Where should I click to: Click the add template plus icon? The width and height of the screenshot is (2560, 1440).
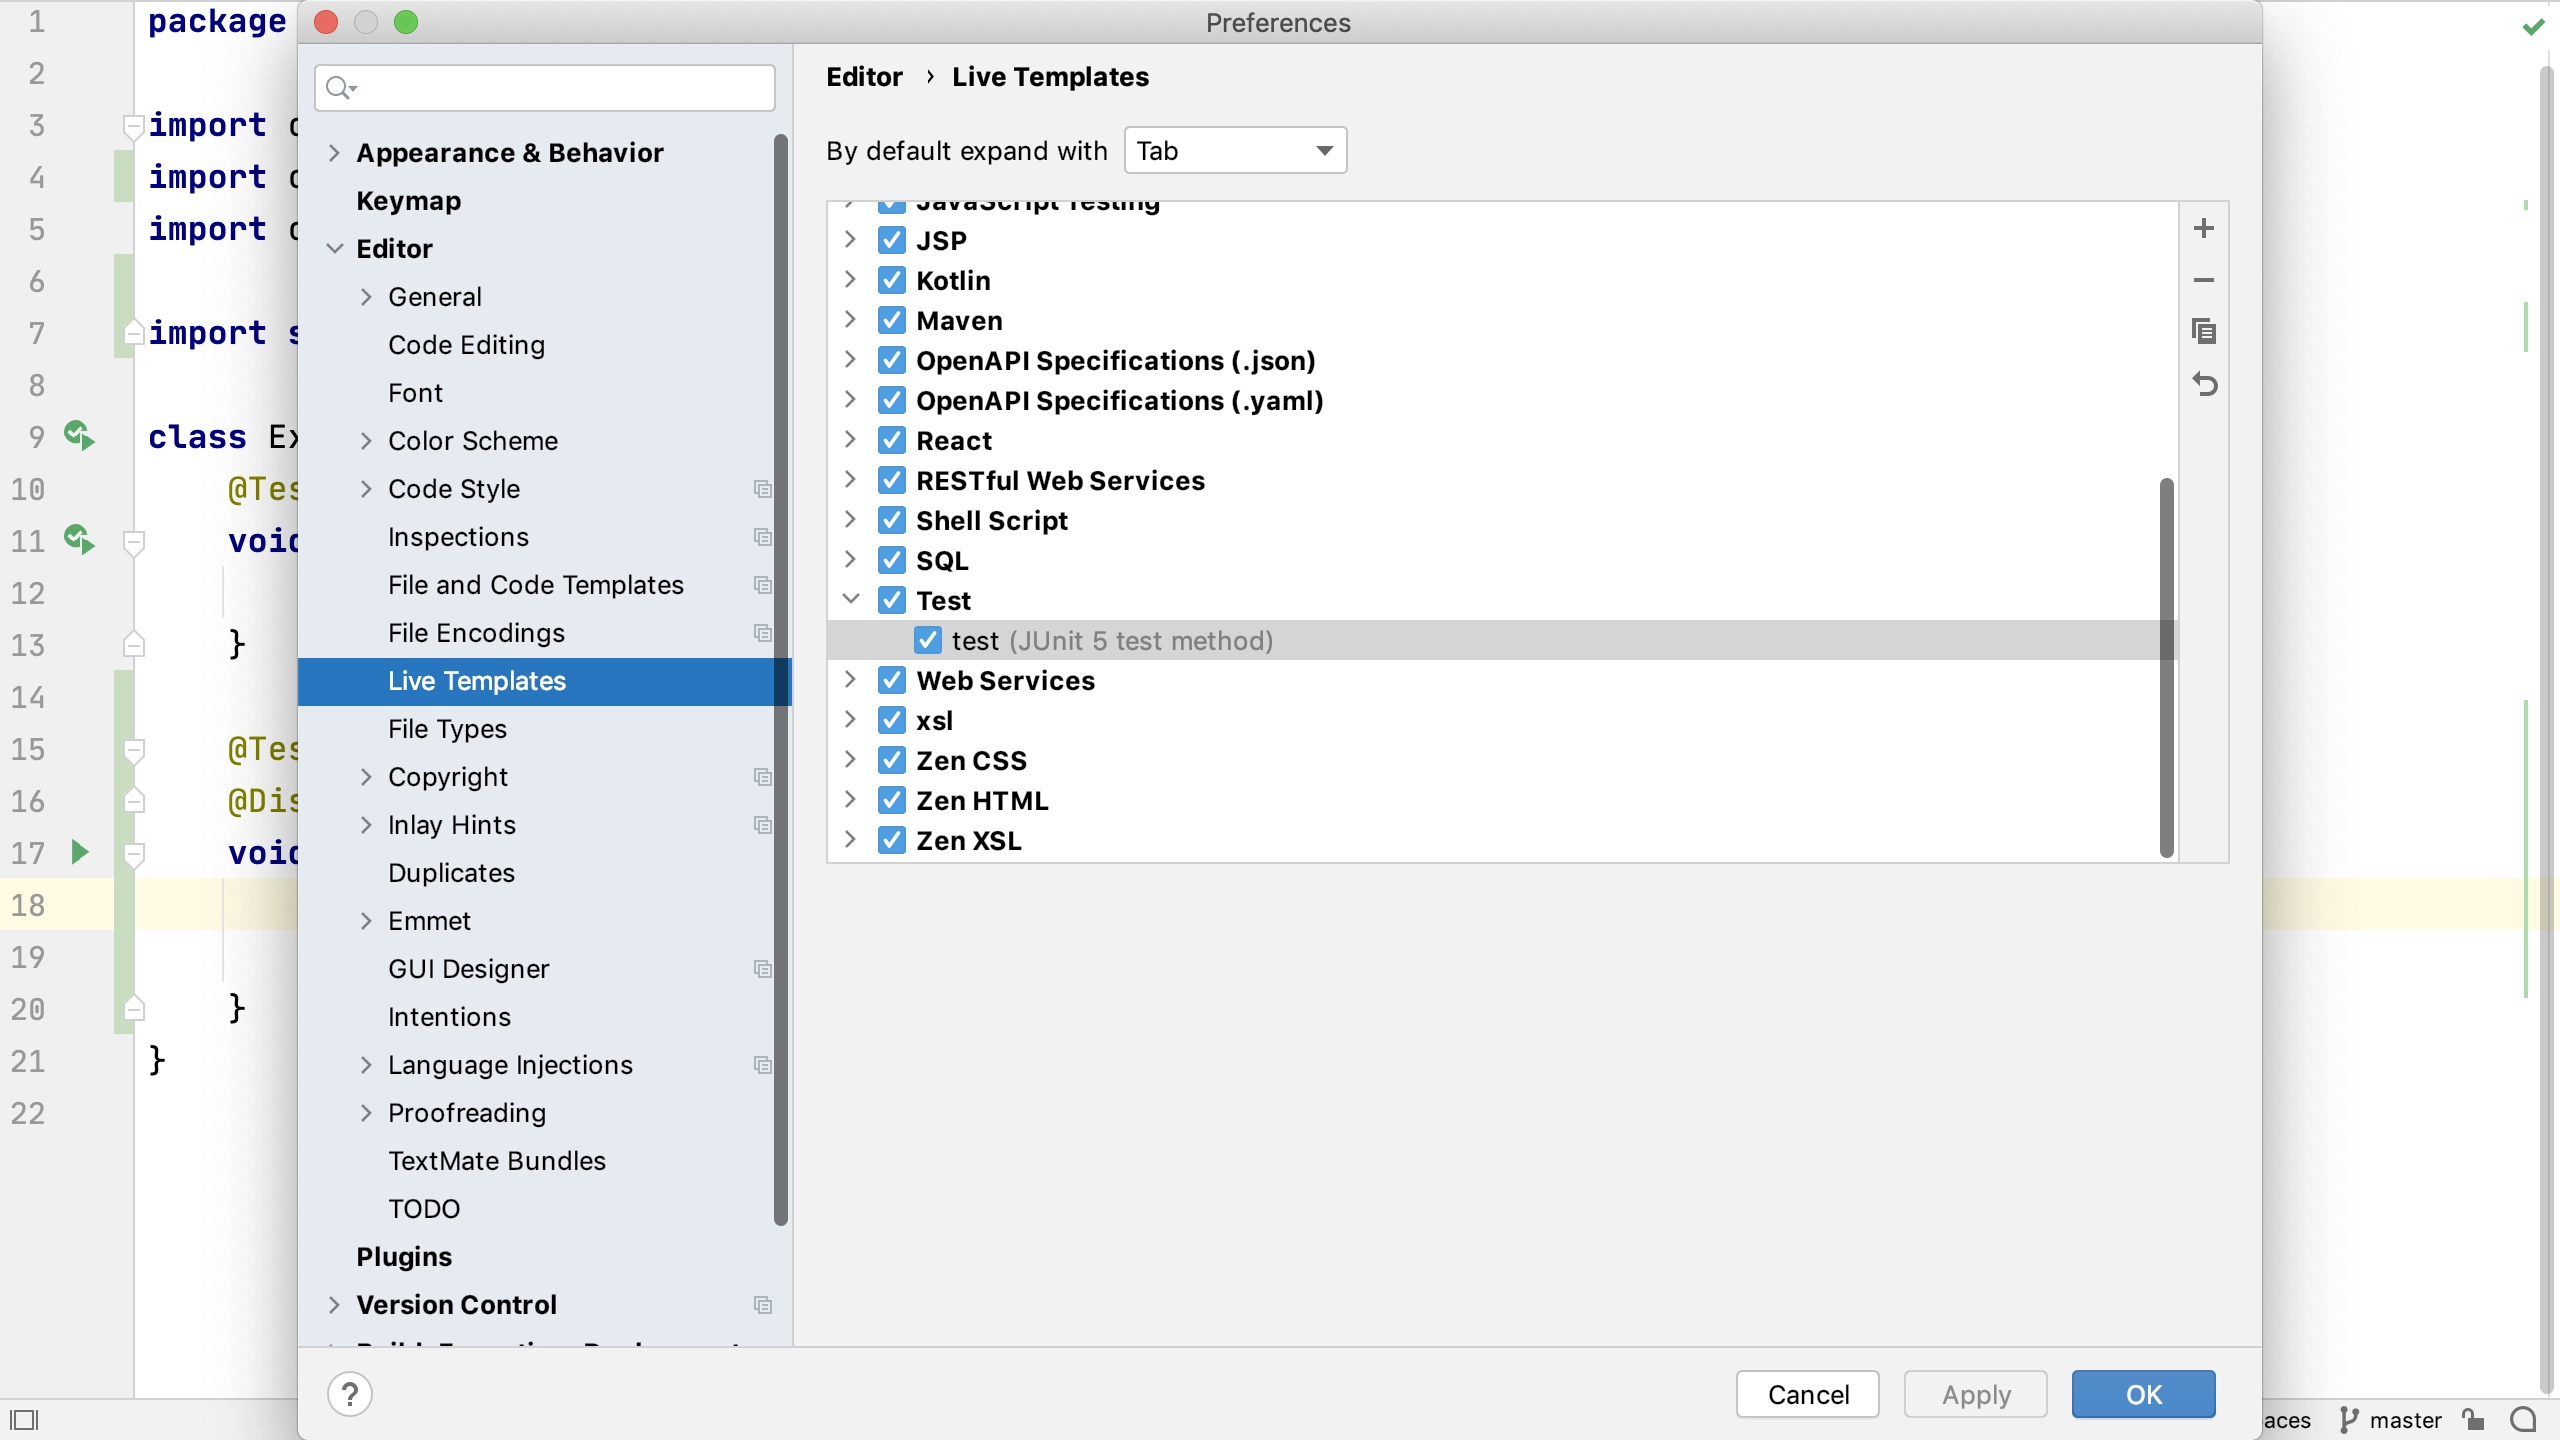pos(2203,229)
